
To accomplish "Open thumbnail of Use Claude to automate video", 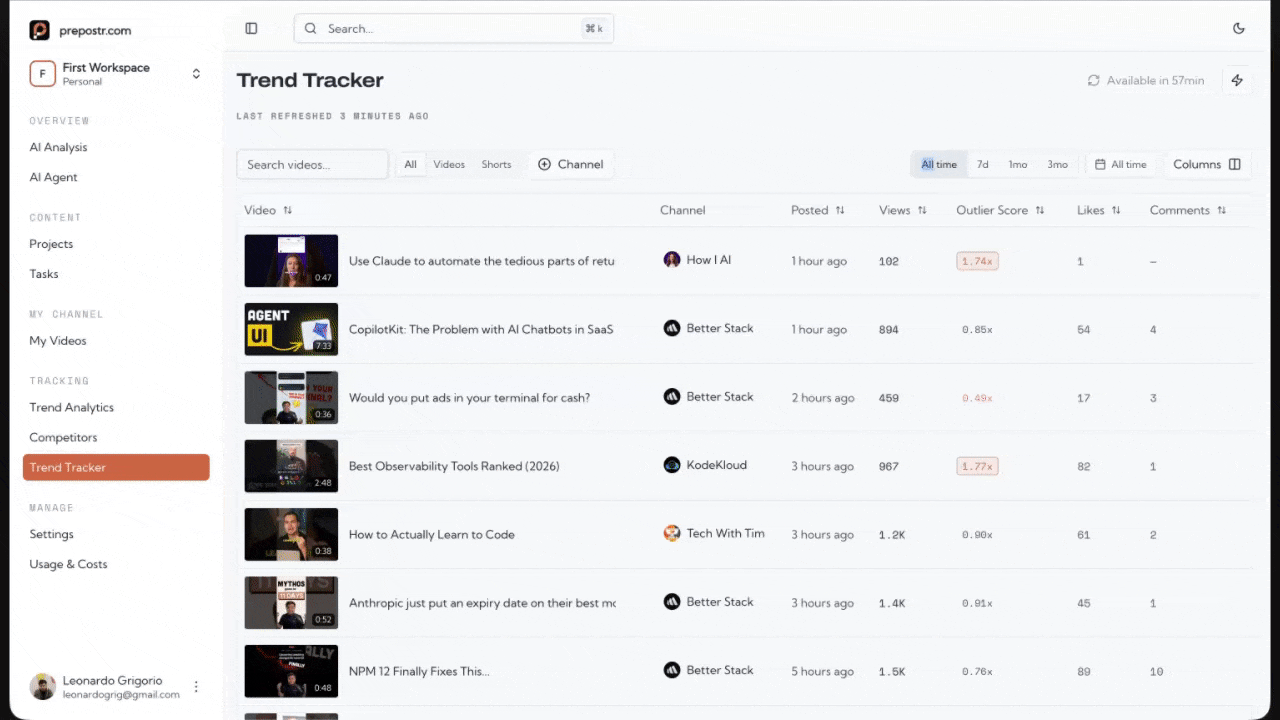I will pyautogui.click(x=291, y=261).
